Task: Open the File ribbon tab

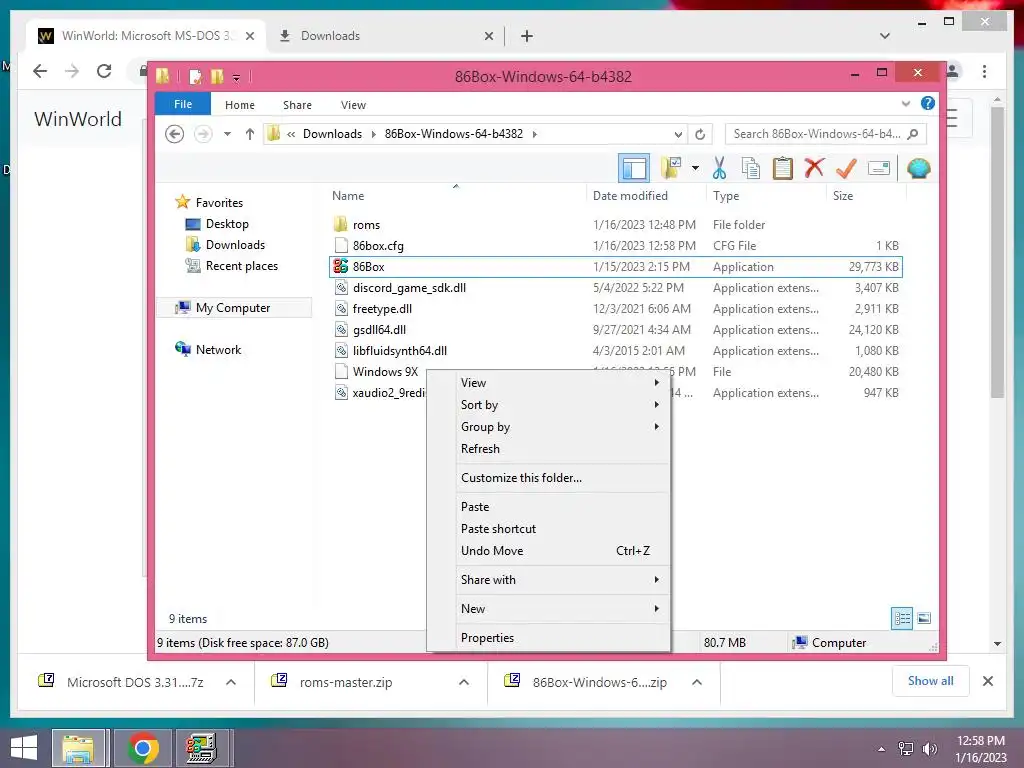Action: coord(183,104)
